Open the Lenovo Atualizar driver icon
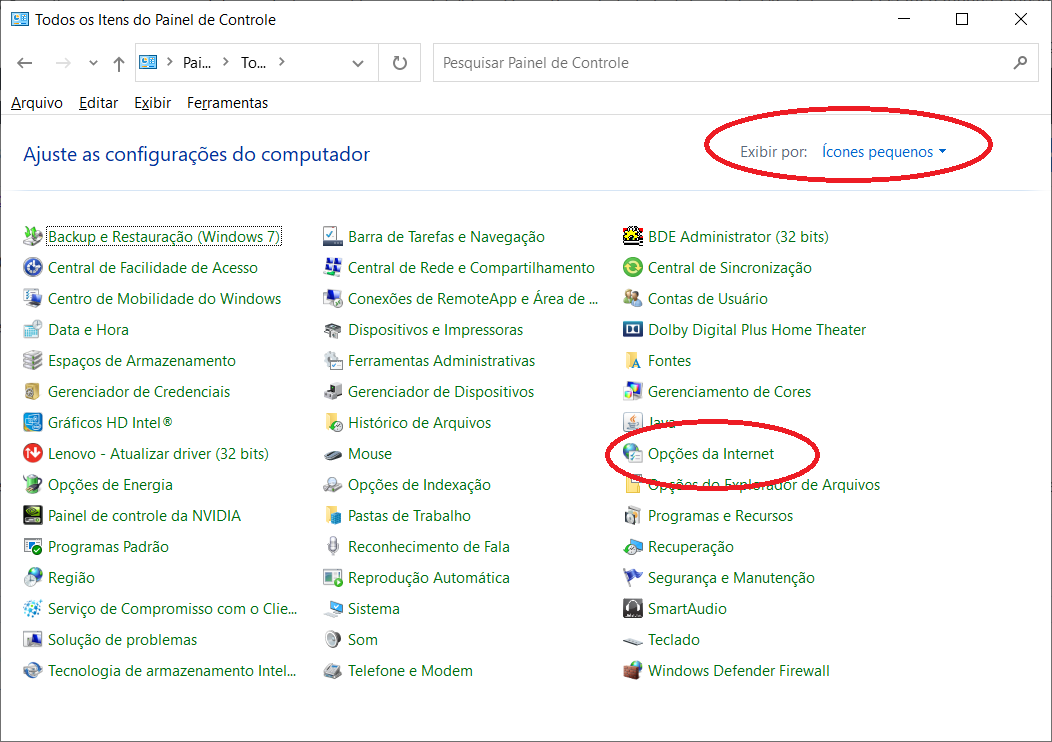The width and height of the screenshot is (1052, 742). pyautogui.click(x=32, y=454)
